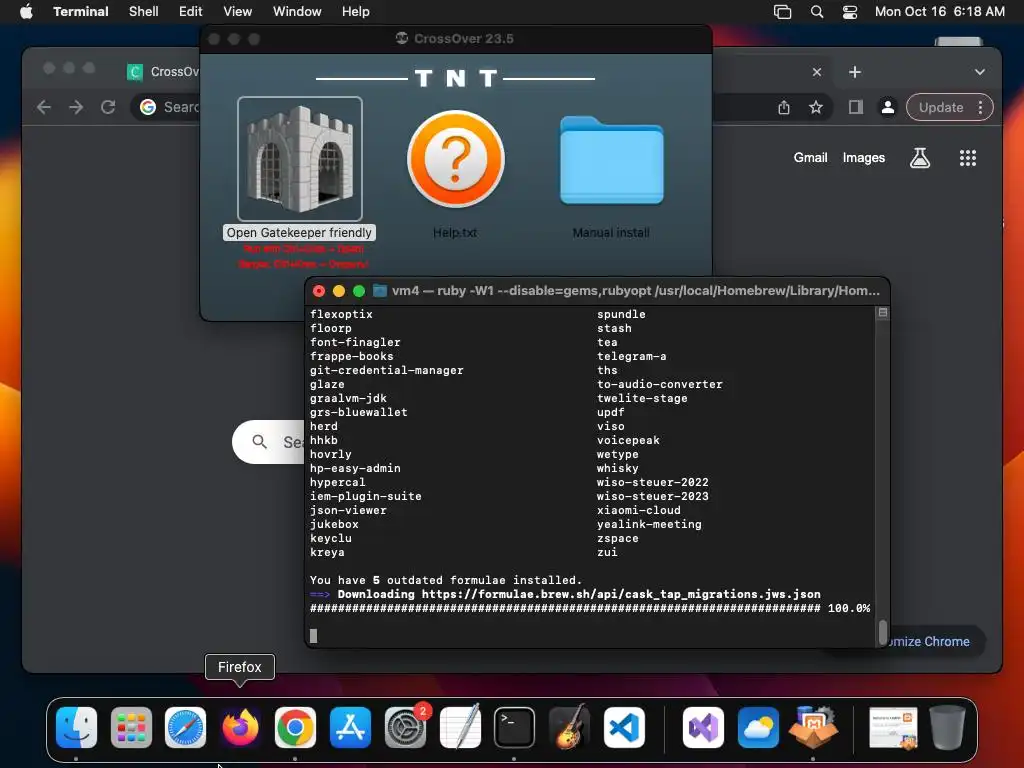Open the Shell menu
The height and width of the screenshot is (768, 1024).
click(x=144, y=11)
